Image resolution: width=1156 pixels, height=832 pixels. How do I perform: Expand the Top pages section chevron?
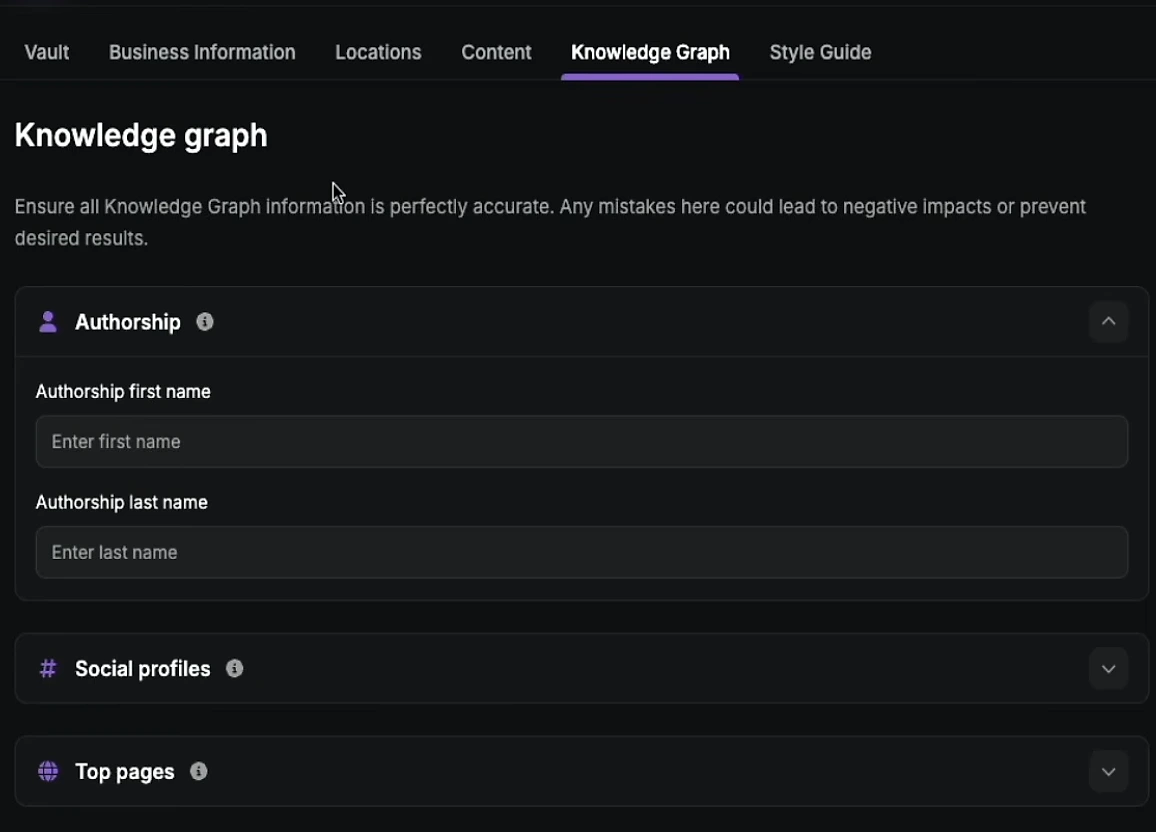pos(1108,772)
